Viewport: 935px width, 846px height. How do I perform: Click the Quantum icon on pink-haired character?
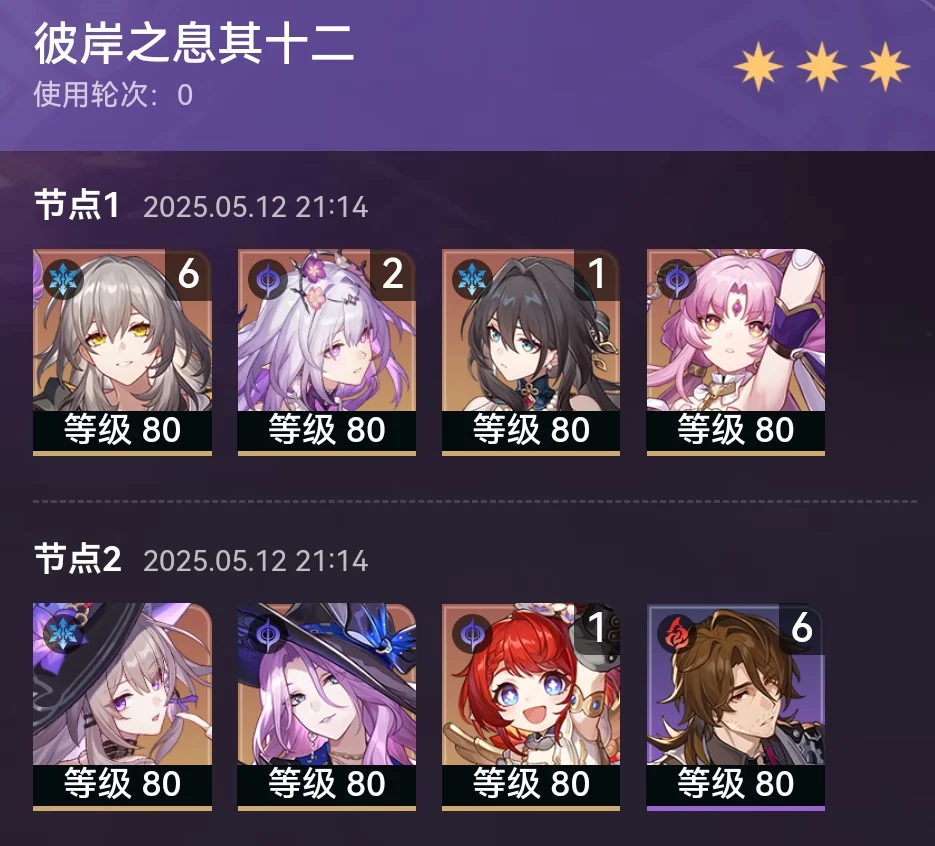(x=677, y=278)
